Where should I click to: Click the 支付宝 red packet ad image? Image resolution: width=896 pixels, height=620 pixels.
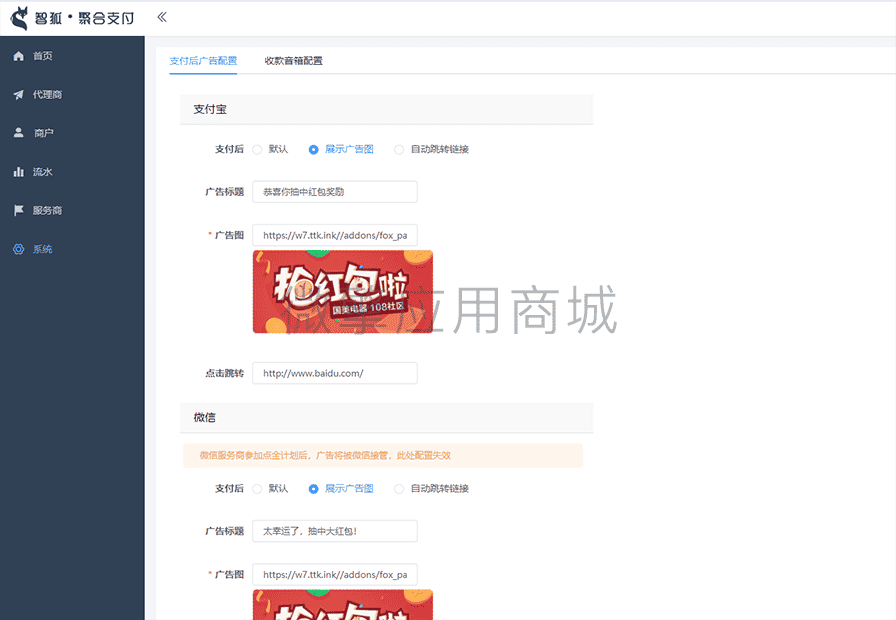click(343, 292)
